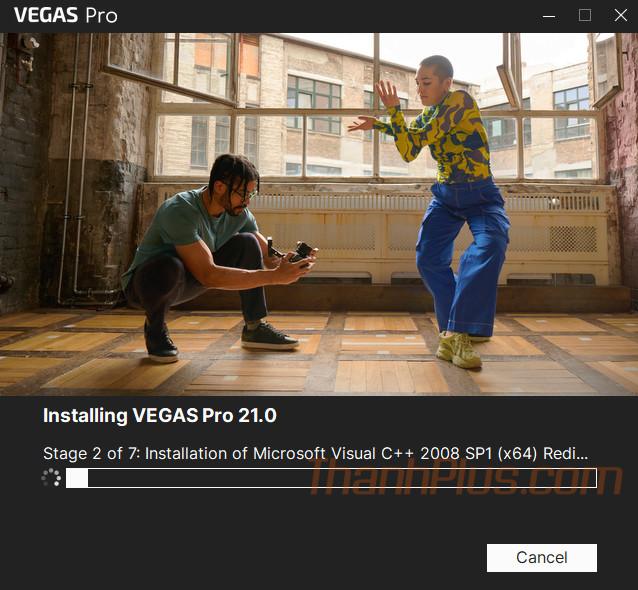This screenshot has width=638, height=590.
Task: Click the dancer in the yellow patterned shirt
Action: (444, 134)
